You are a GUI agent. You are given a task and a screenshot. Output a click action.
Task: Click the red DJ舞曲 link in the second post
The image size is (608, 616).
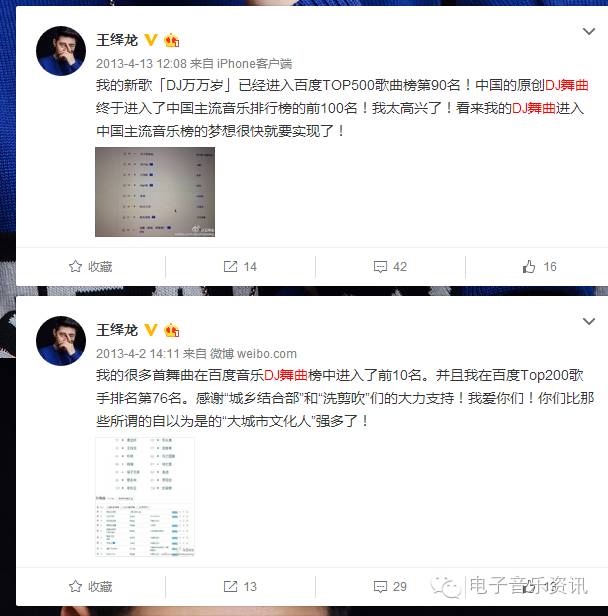pyautogui.click(x=286, y=375)
